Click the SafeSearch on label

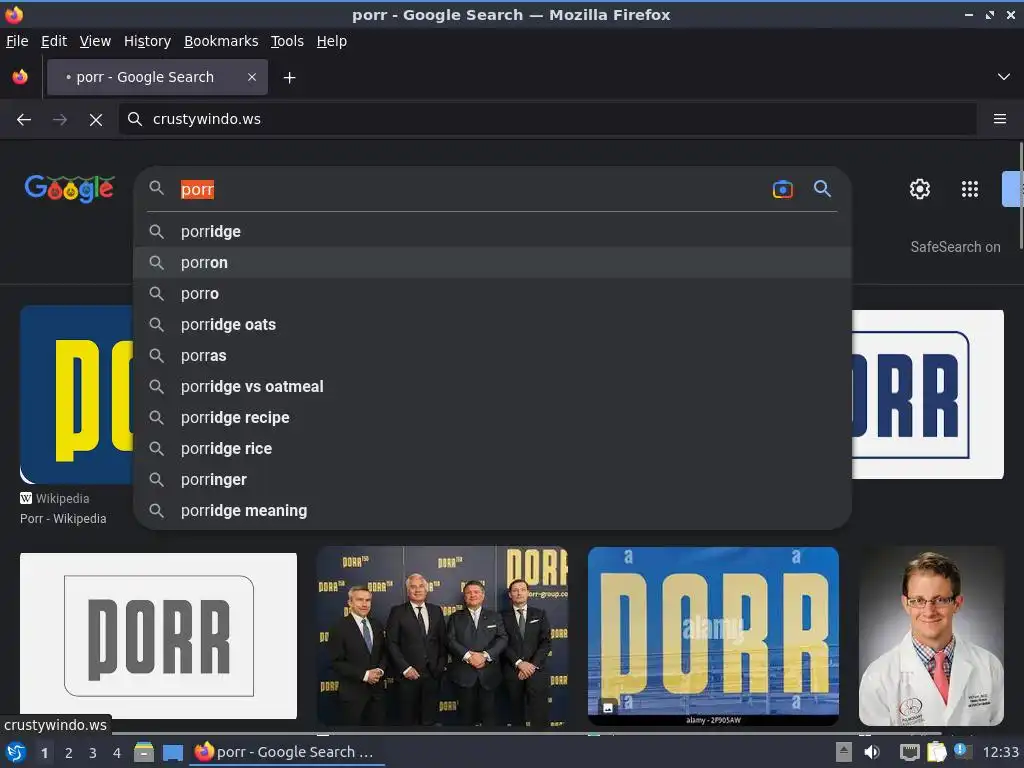[955, 247]
